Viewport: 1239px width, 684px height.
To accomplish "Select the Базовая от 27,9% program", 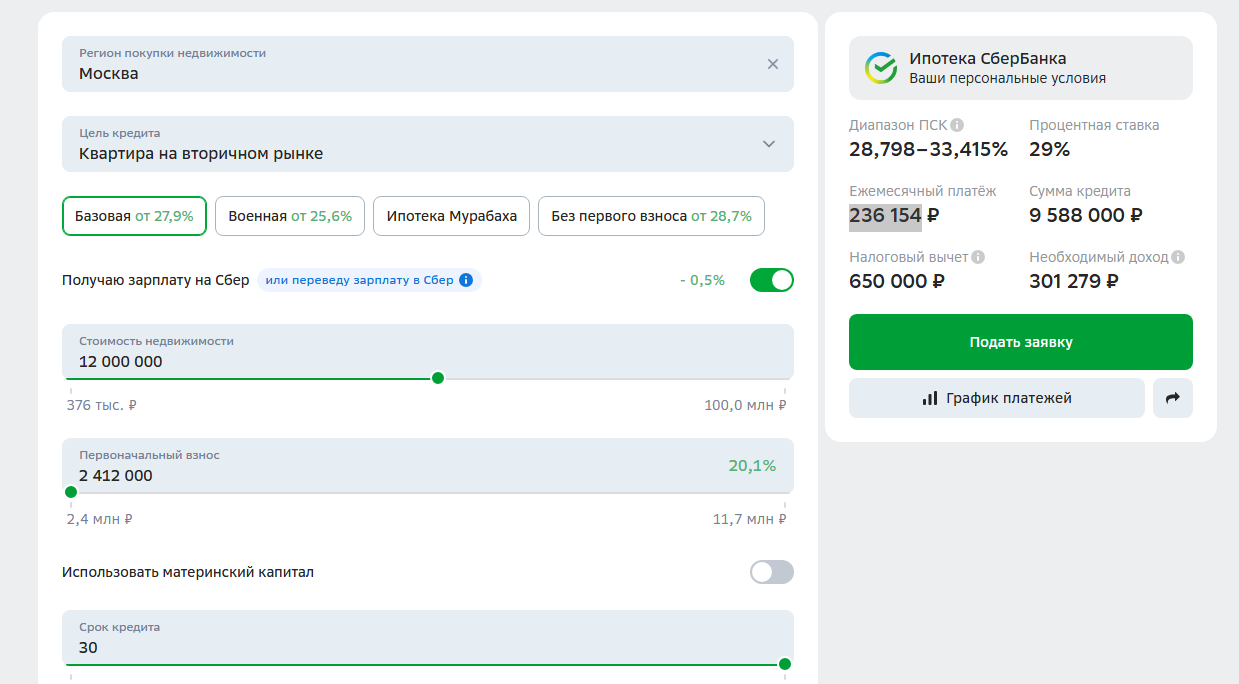I will tap(134, 216).
